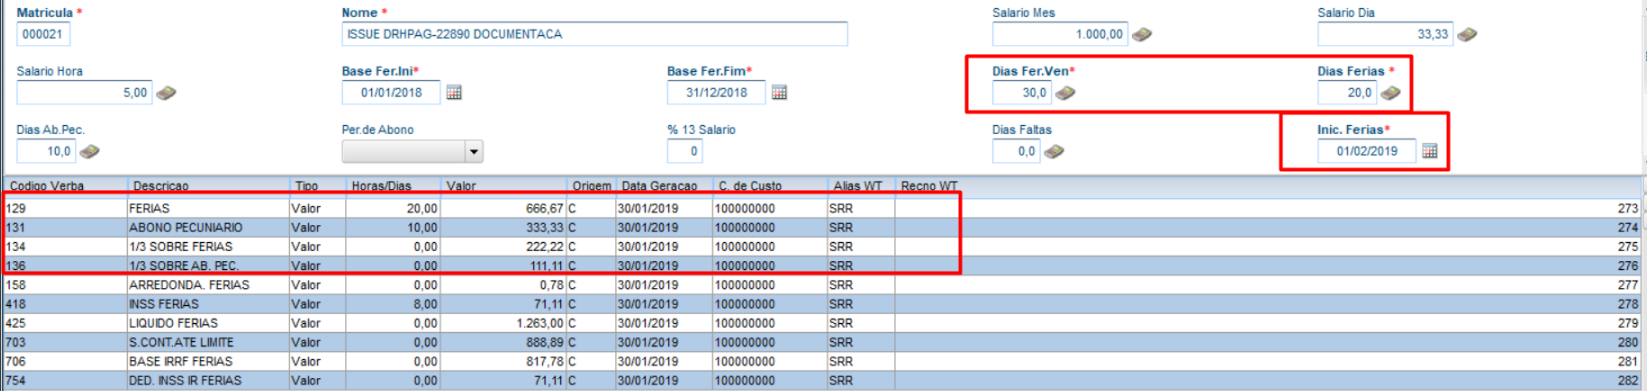1647x391 pixels.
Task: Click codigo verba 129 cell
Action: click(66, 209)
